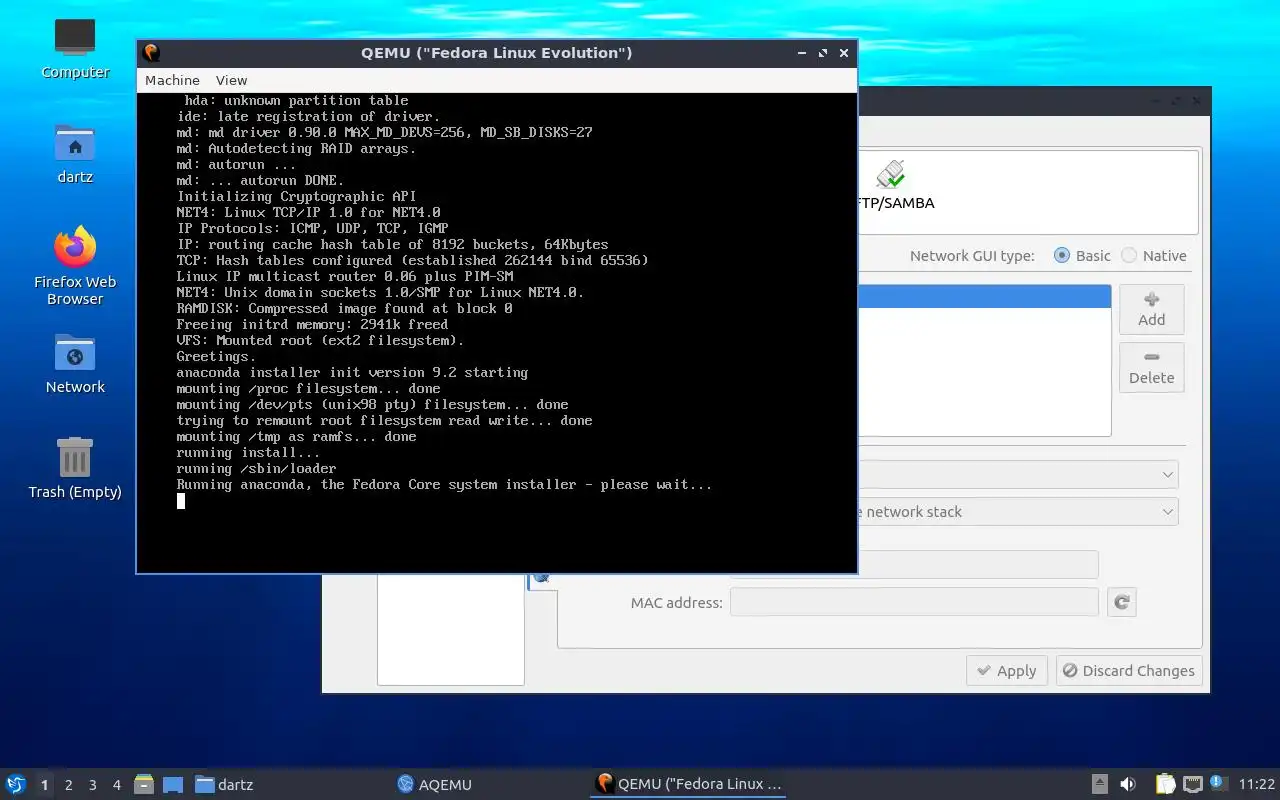The image size is (1280, 800).
Task: Click "Greetings." line in QEMU console
Action: (x=216, y=356)
